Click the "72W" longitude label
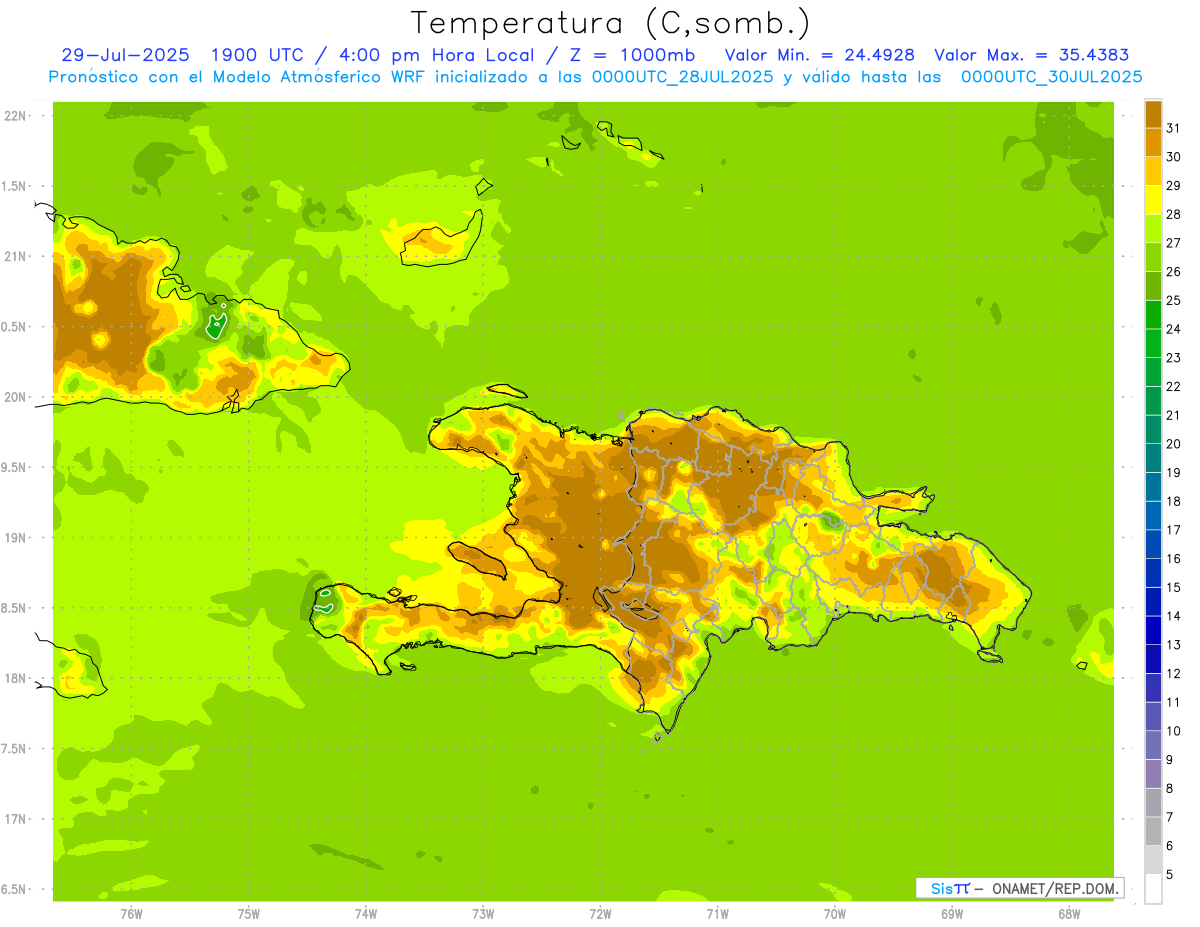 point(600,913)
